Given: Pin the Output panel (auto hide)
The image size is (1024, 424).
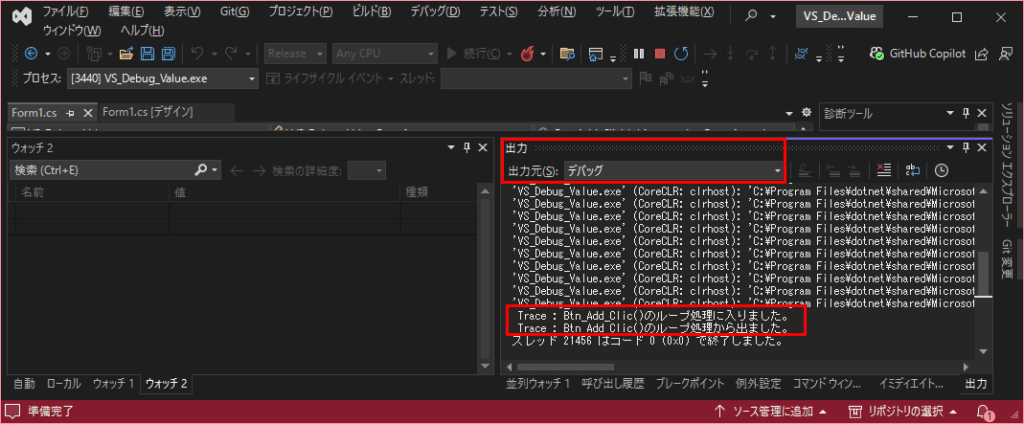Looking at the screenshot, I should pyautogui.click(x=966, y=148).
